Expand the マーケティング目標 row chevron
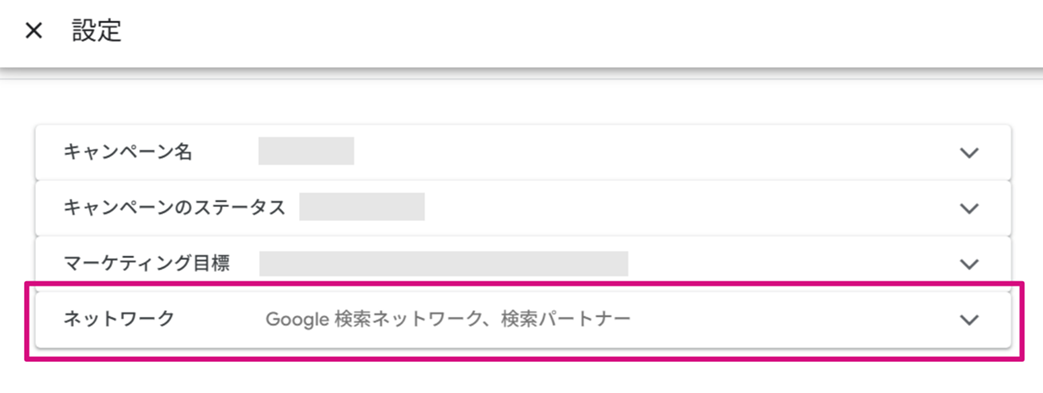Viewport: 1043px width, 393px height. click(969, 264)
